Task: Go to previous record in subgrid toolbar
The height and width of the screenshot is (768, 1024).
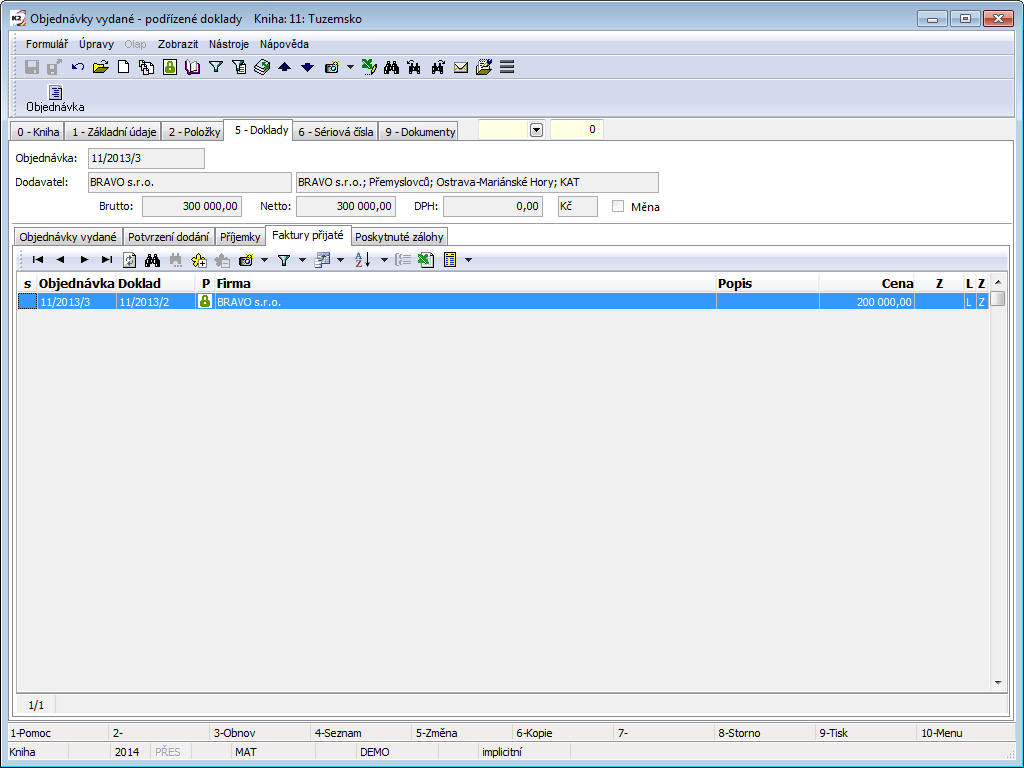Action: click(x=61, y=260)
